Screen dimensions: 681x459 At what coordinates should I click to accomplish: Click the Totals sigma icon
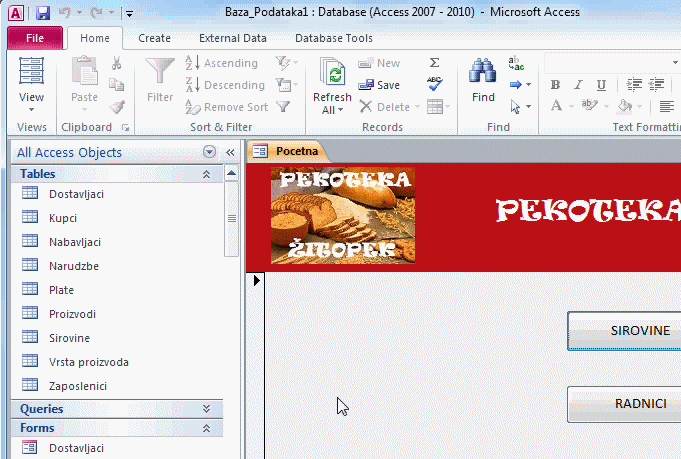point(434,63)
